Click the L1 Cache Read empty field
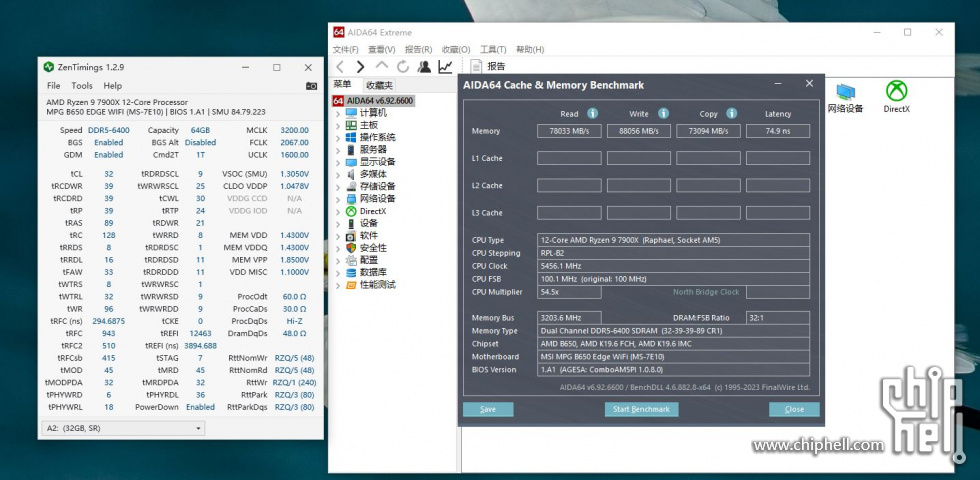This screenshot has height=480, width=980. click(x=569, y=158)
